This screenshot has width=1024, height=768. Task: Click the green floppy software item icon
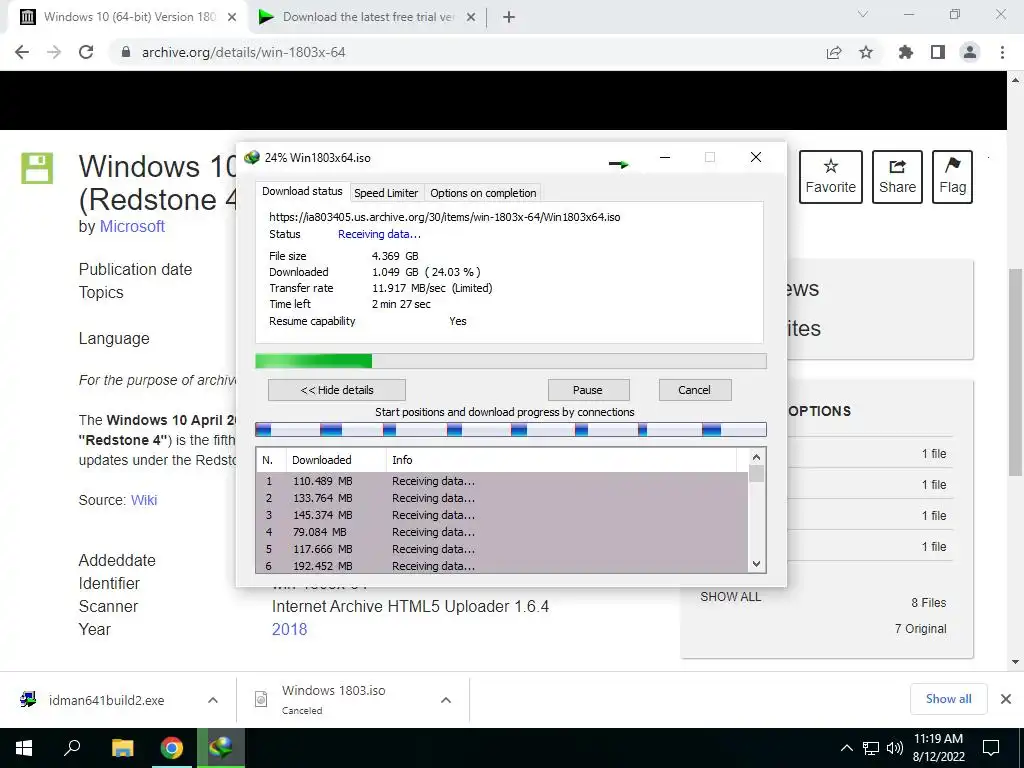37,168
